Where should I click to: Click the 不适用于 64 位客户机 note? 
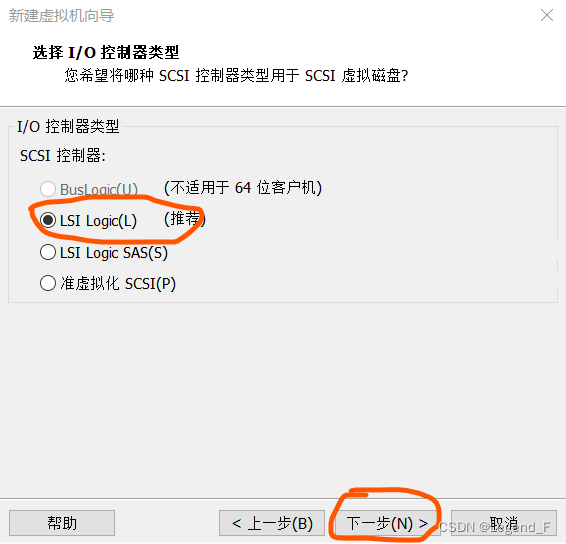click(243, 188)
